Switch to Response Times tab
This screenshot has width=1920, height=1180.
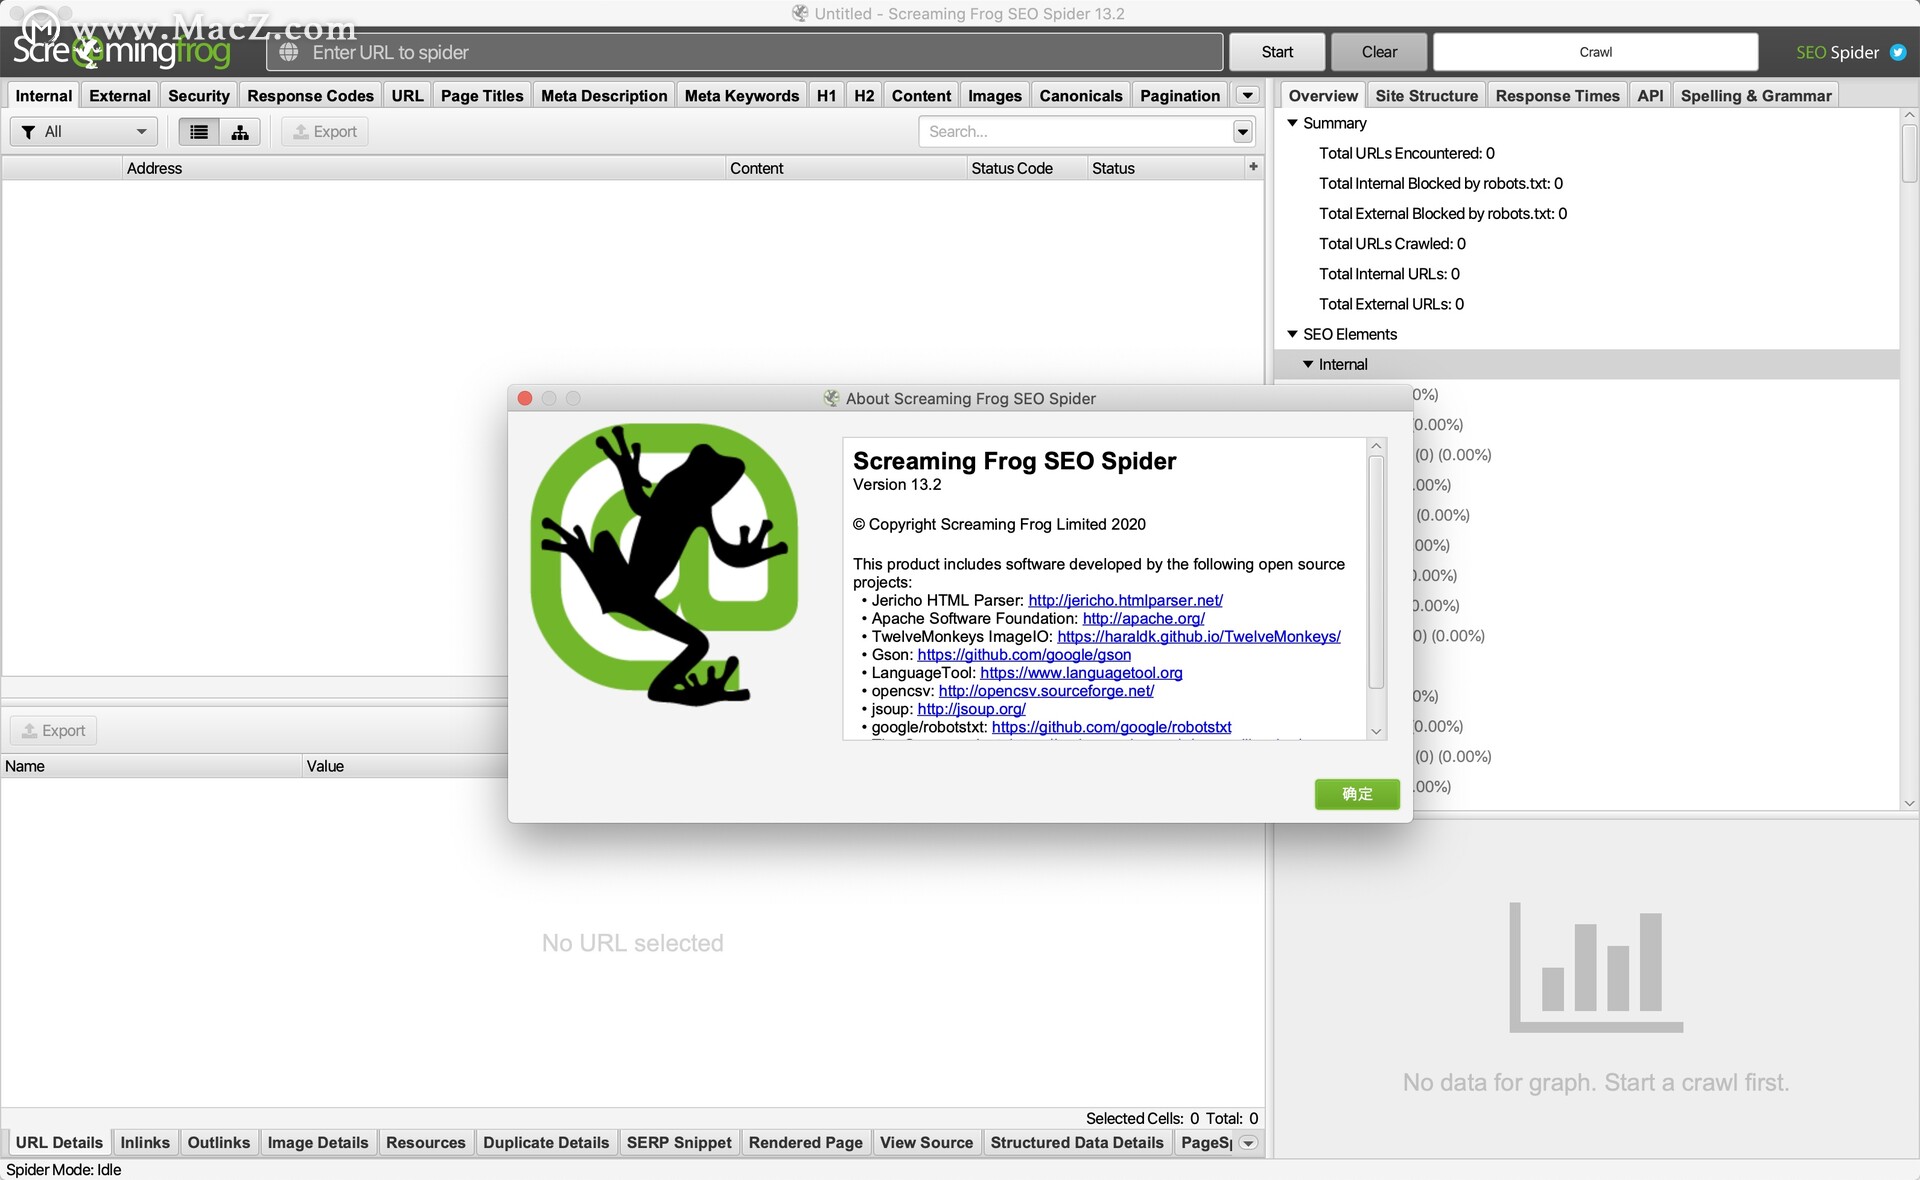coord(1557,95)
